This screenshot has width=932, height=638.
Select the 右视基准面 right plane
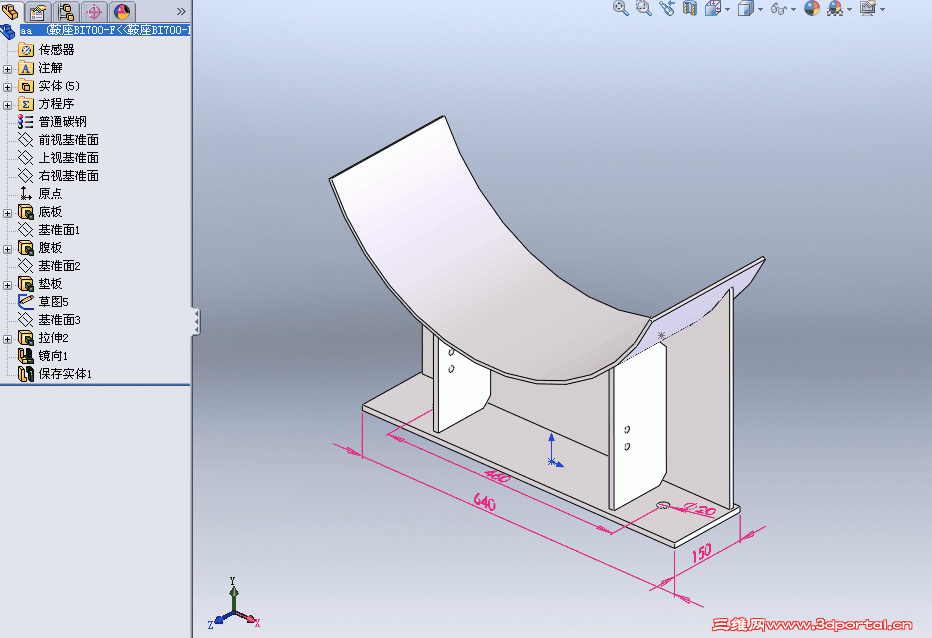(x=68, y=175)
